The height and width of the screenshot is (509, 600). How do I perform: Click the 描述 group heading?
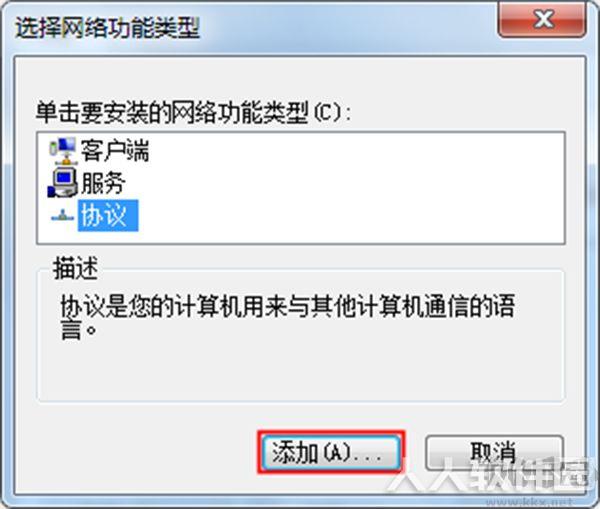point(75,268)
